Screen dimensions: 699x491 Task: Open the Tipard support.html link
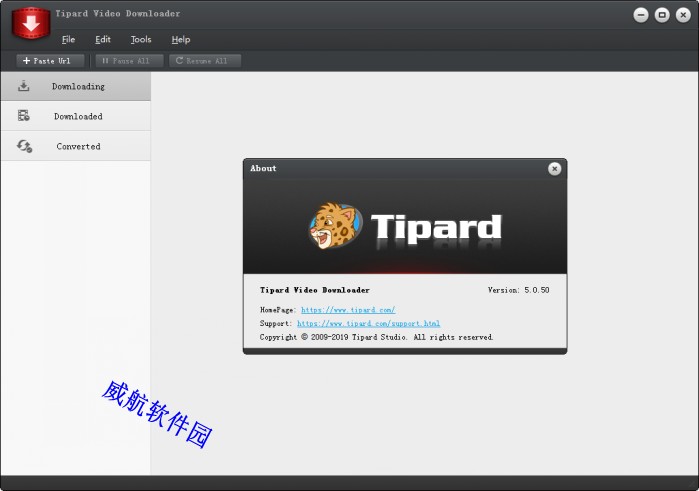coord(369,323)
